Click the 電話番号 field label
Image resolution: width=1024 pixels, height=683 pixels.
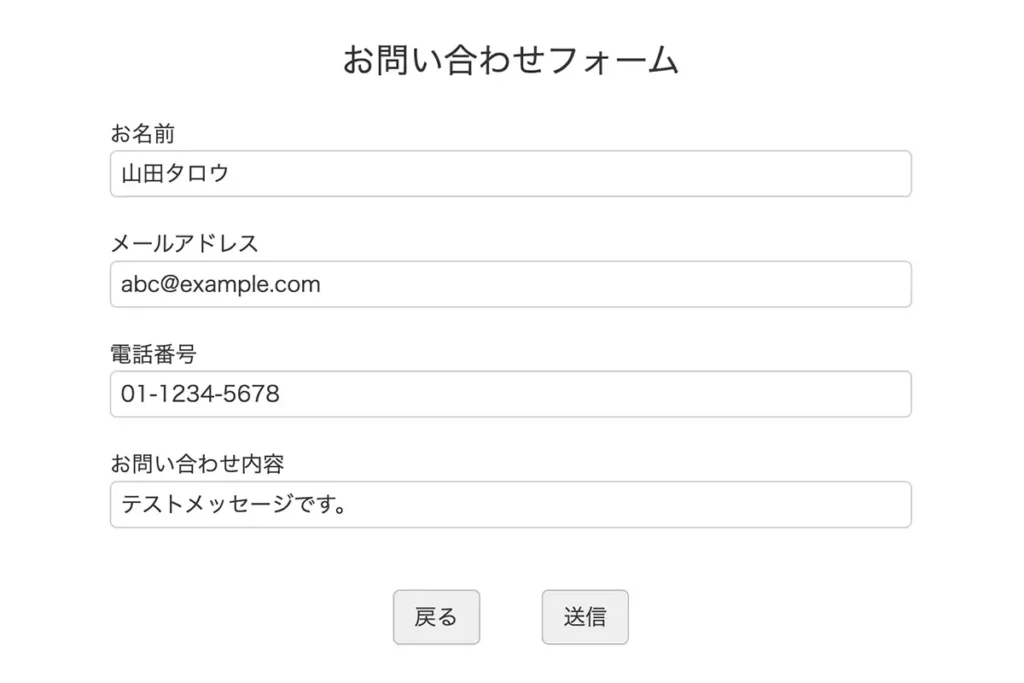pyautogui.click(x=153, y=354)
